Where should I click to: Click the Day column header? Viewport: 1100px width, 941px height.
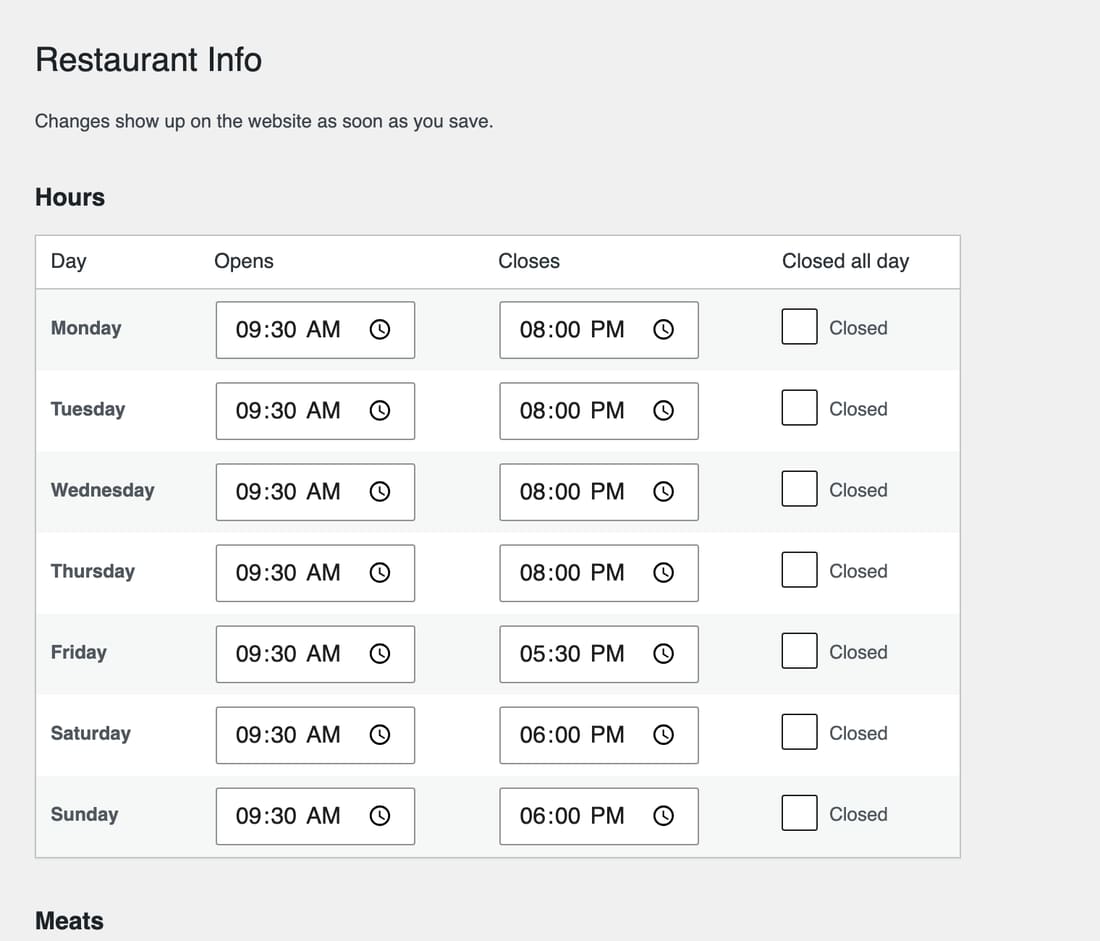[x=69, y=261]
